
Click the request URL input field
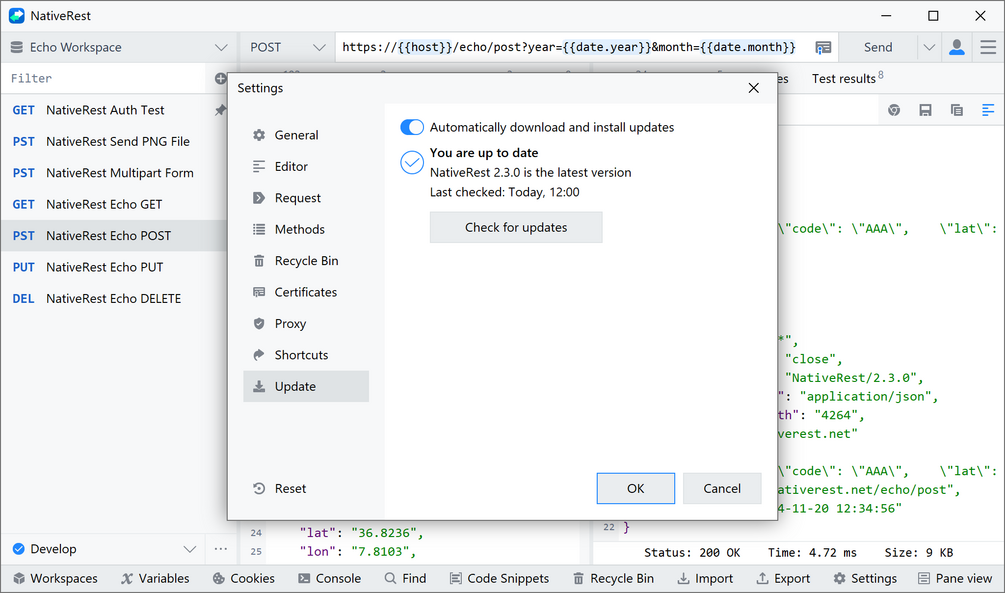pos(570,47)
